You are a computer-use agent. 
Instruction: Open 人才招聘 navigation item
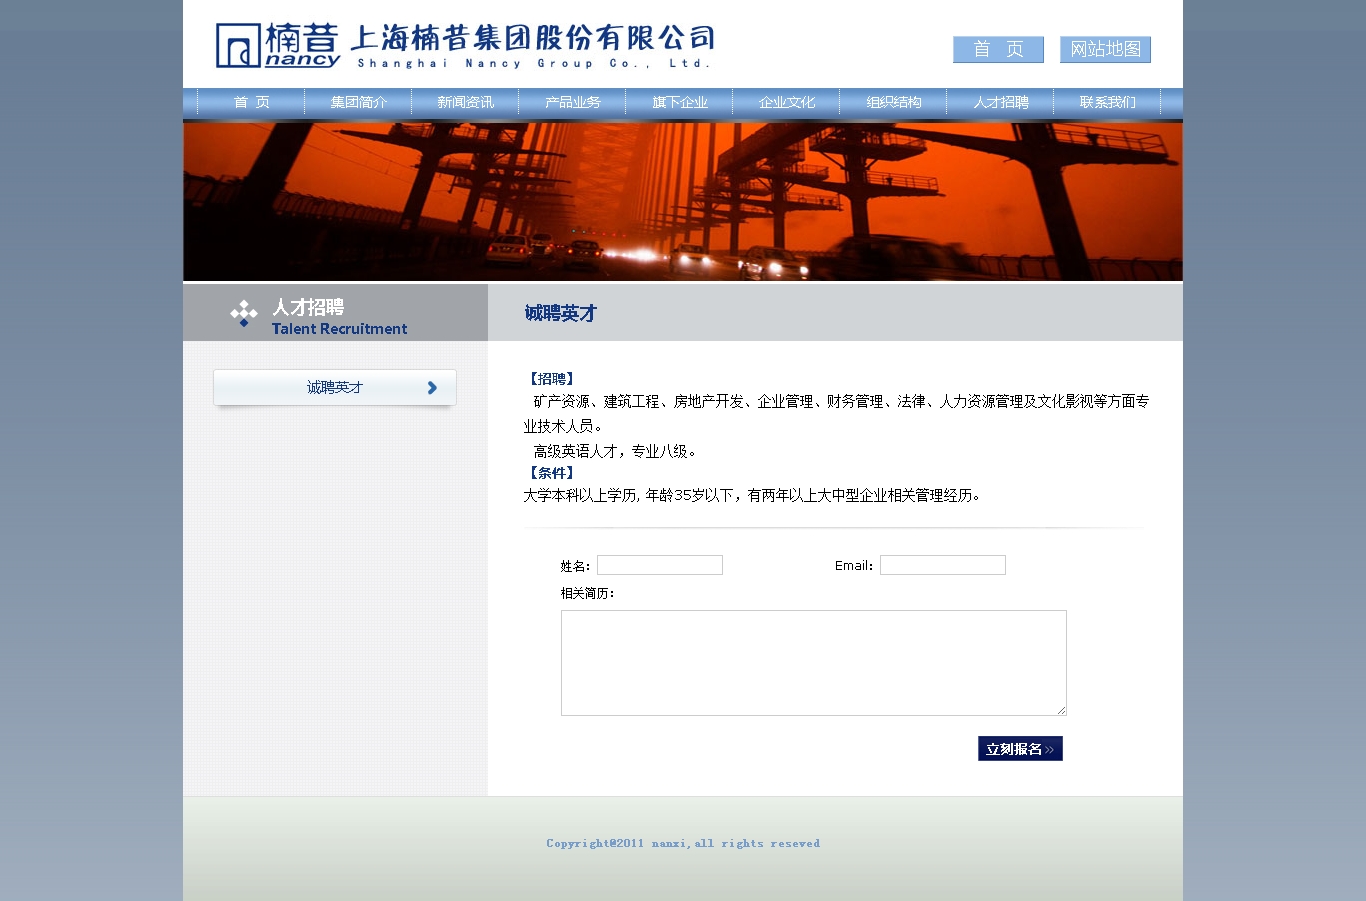(1000, 102)
